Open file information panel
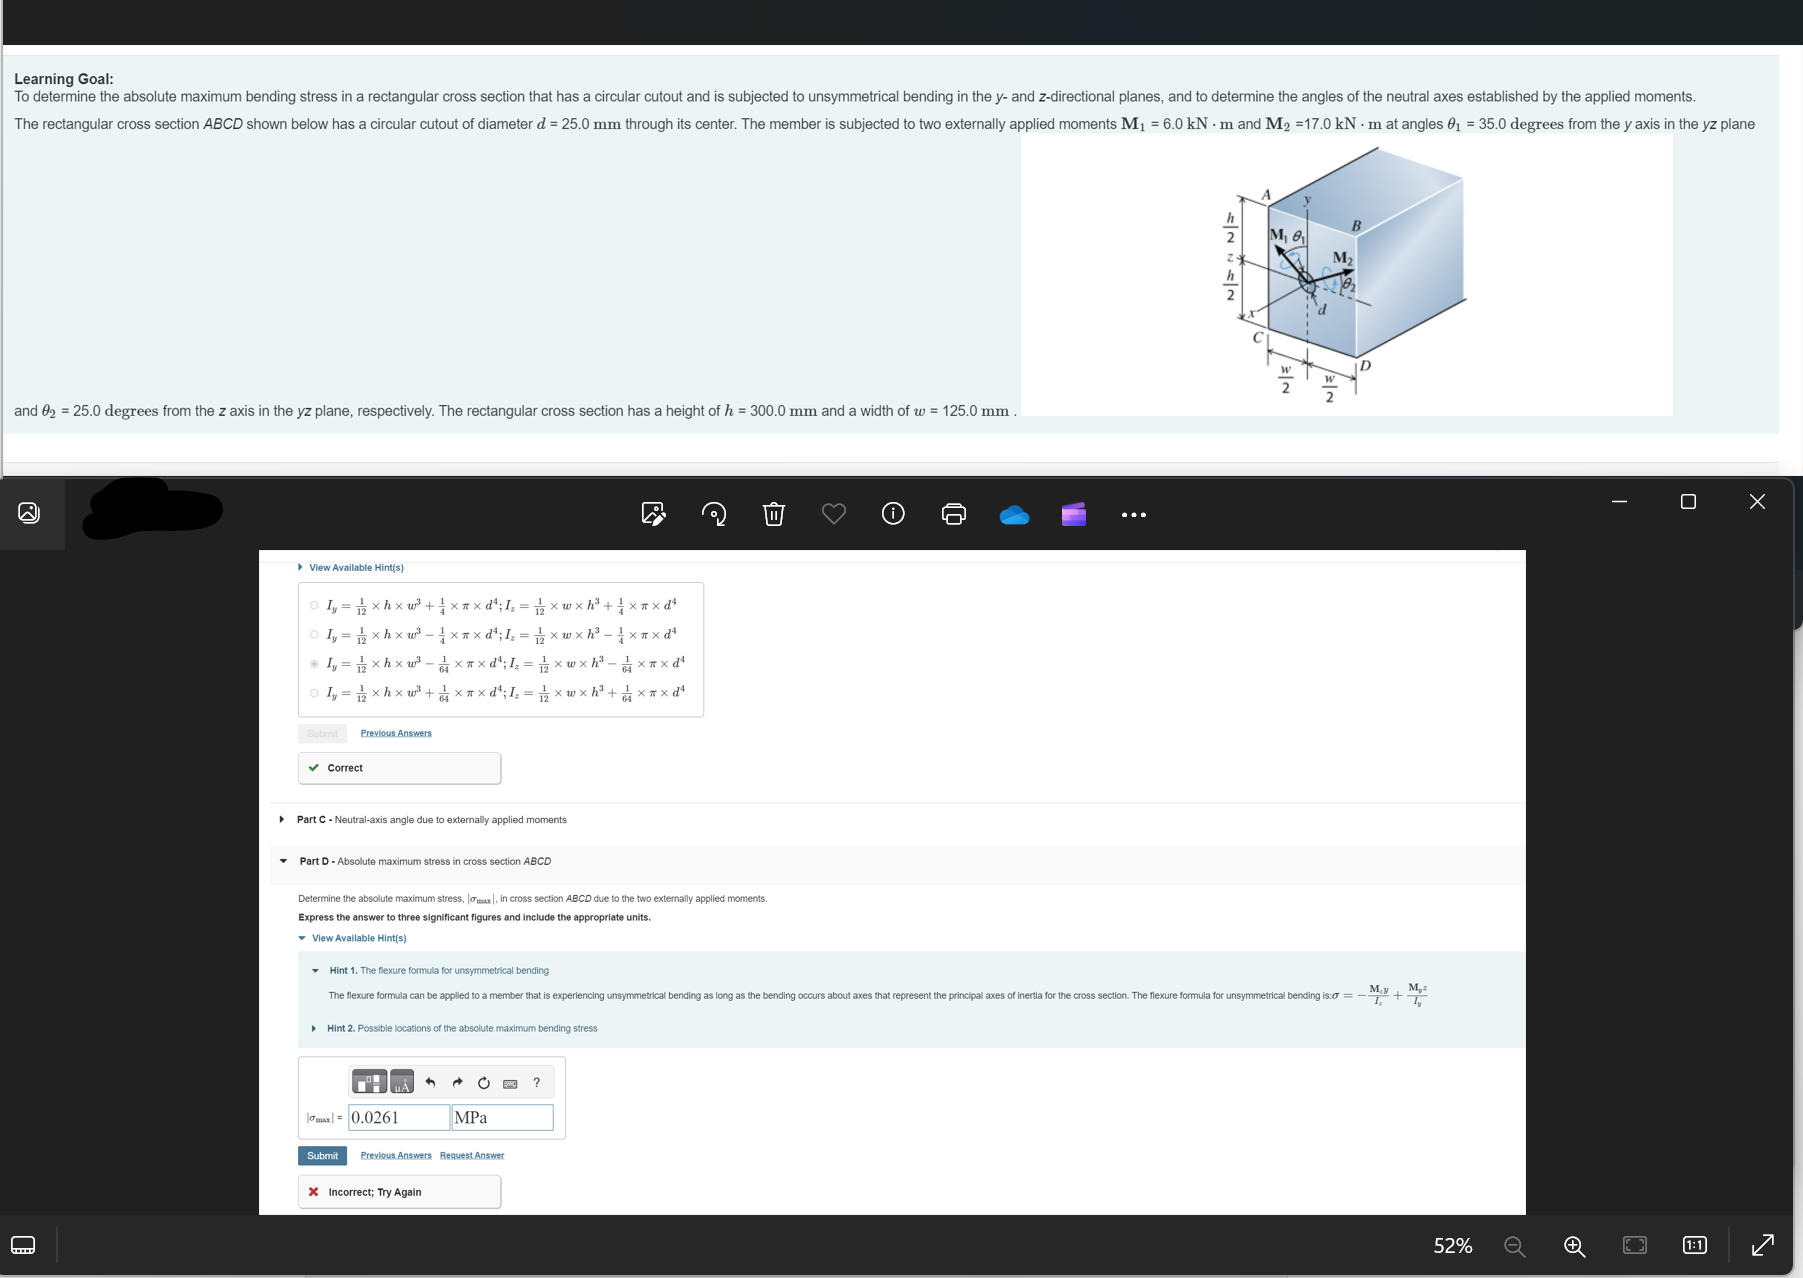The height and width of the screenshot is (1278, 1803). click(892, 514)
